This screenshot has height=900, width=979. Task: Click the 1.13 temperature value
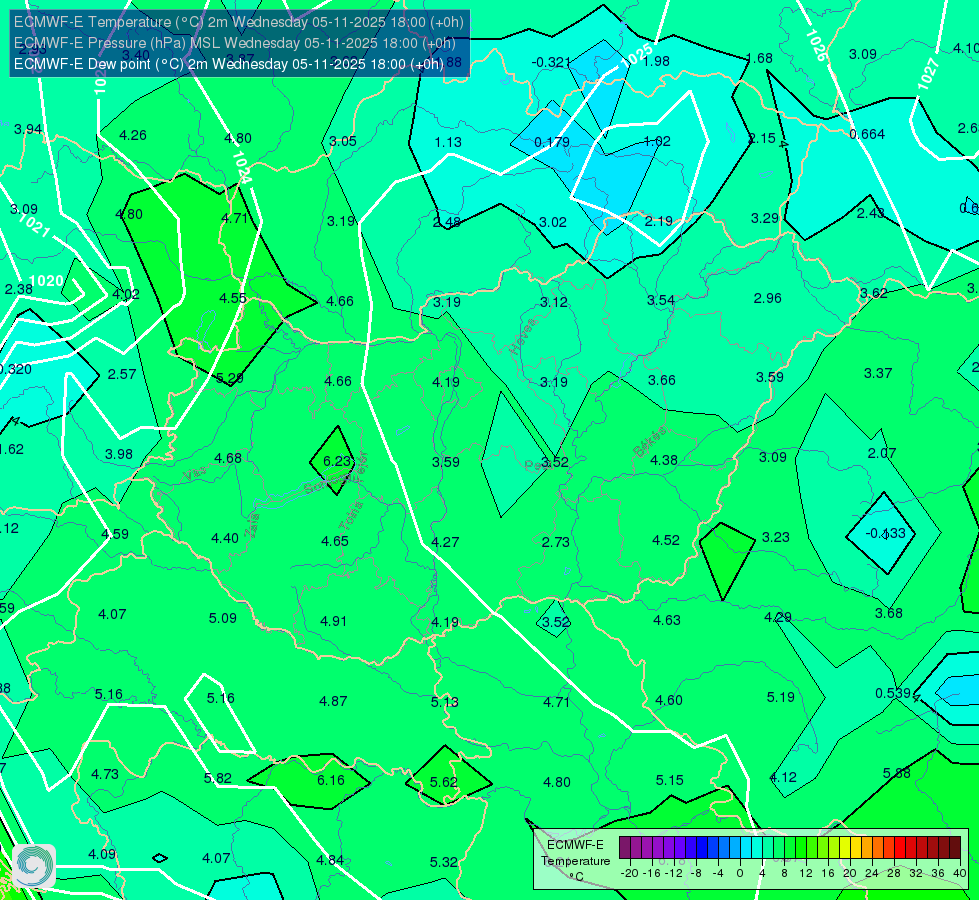448,142
